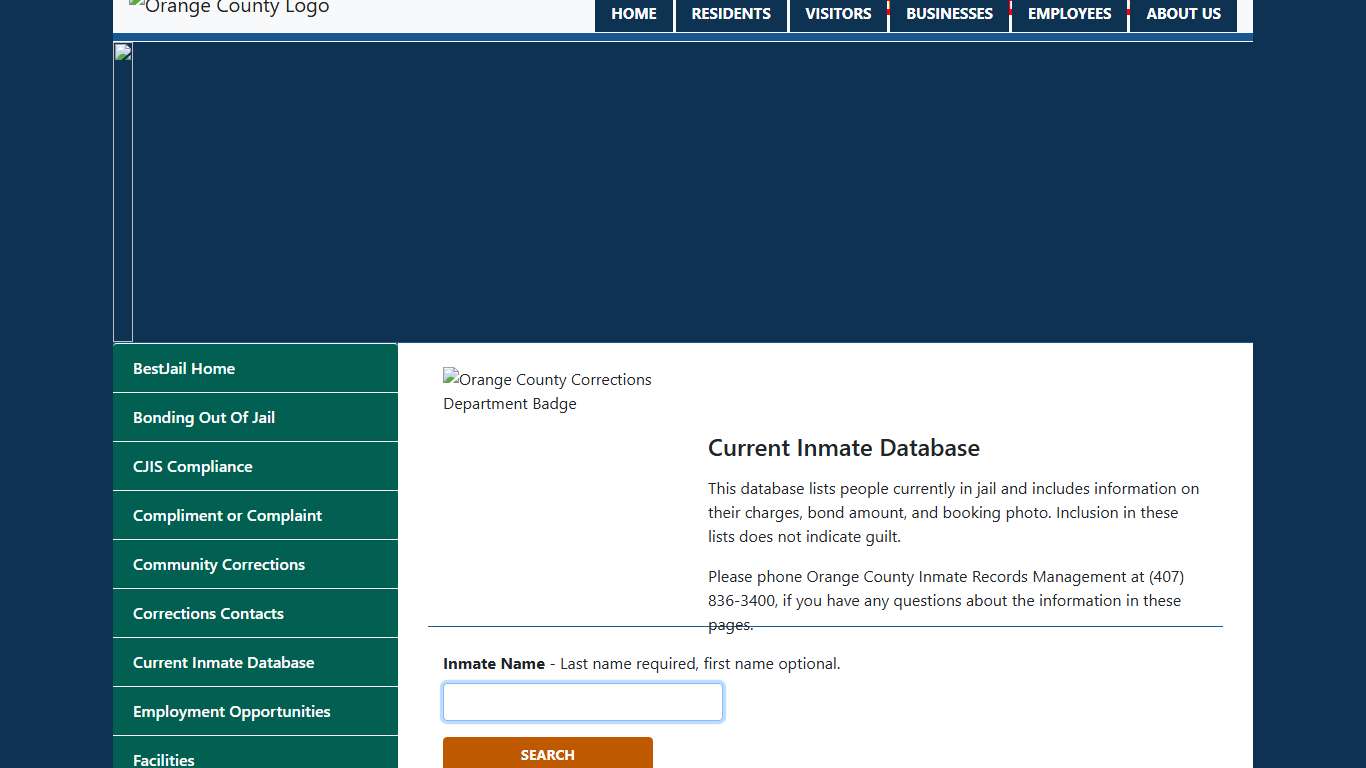This screenshot has height=768, width=1366.
Task: Select ABOUT US in top navigation
Action: click(x=1183, y=15)
